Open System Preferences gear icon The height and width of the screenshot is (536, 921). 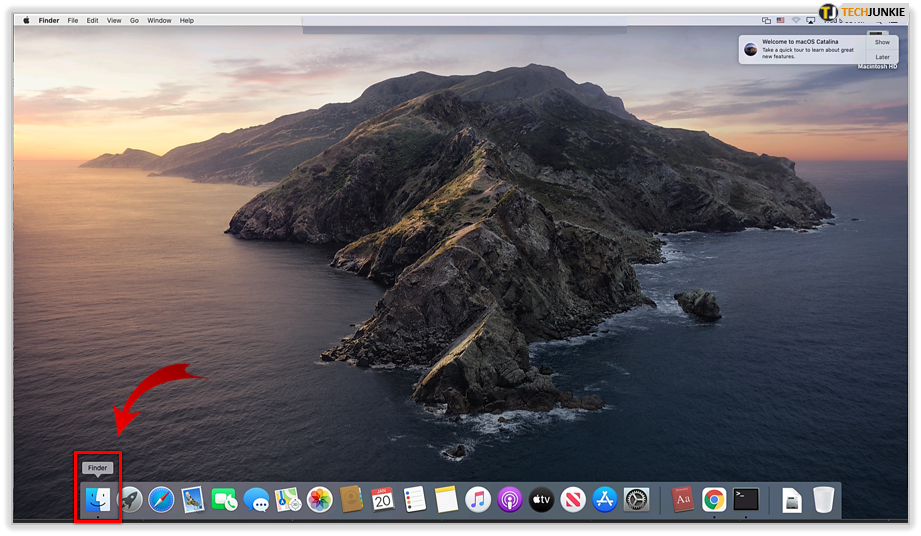click(637, 500)
